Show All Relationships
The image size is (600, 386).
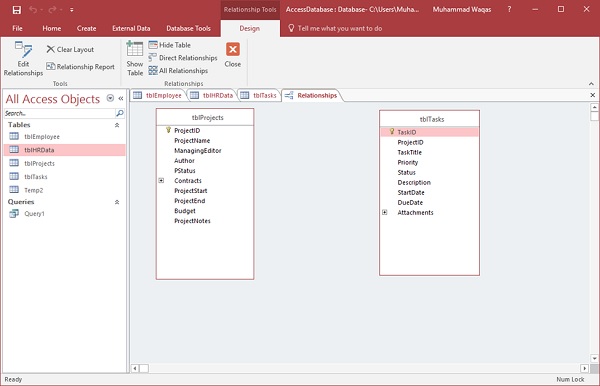178,71
